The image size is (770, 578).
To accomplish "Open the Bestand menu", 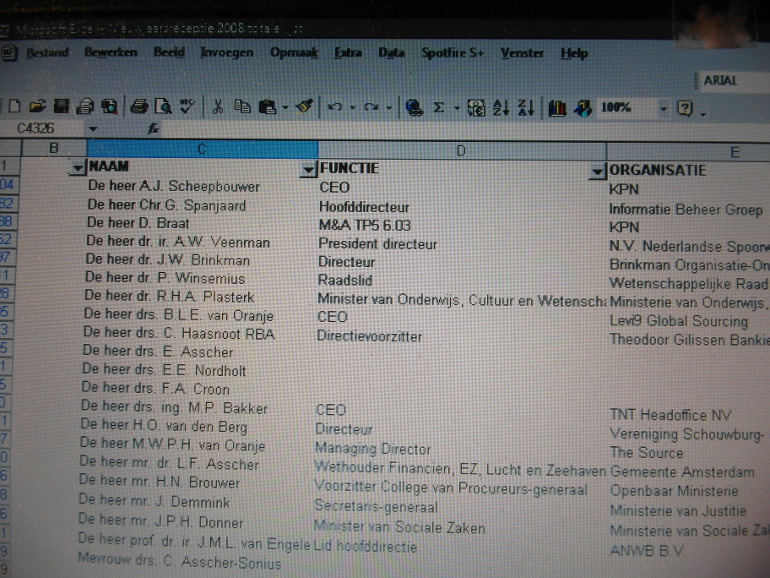I will tap(47, 52).
